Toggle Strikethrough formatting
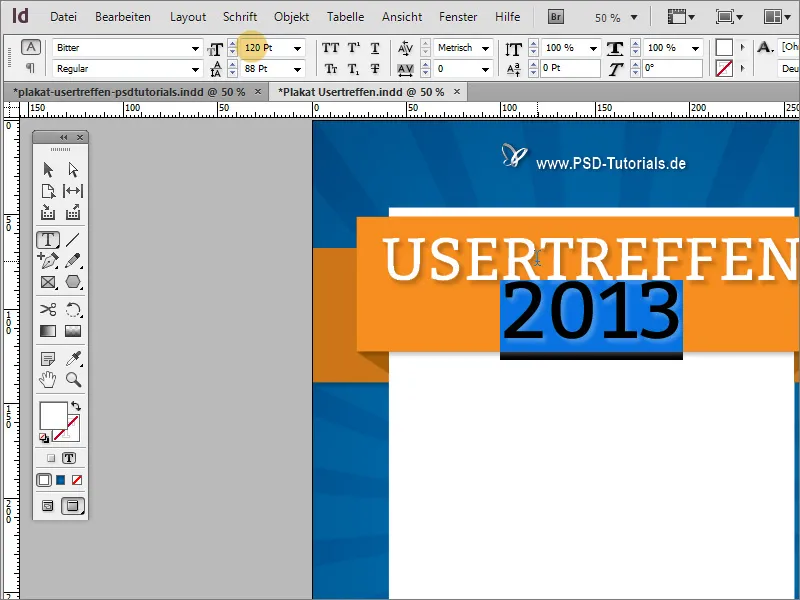Viewport: 800px width, 600px height. coord(375,68)
